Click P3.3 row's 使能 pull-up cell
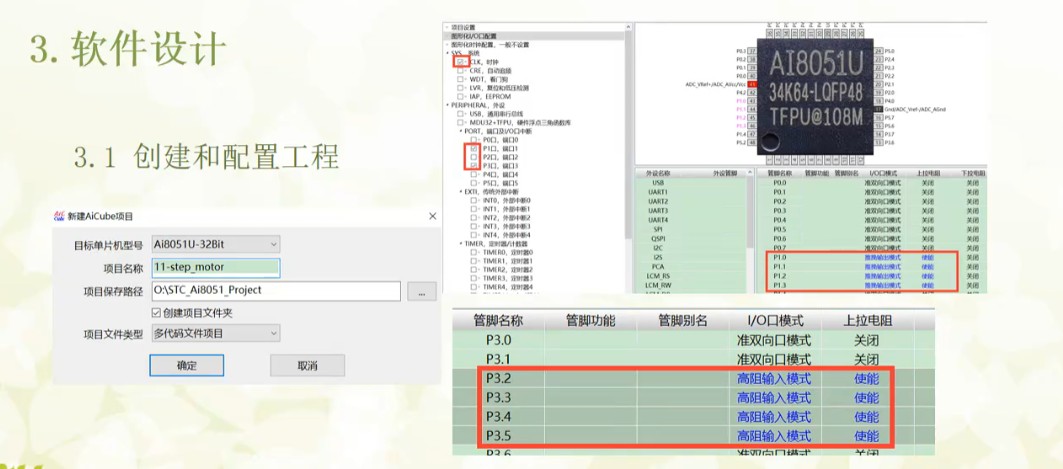The height and width of the screenshot is (469, 1063). coord(866,397)
